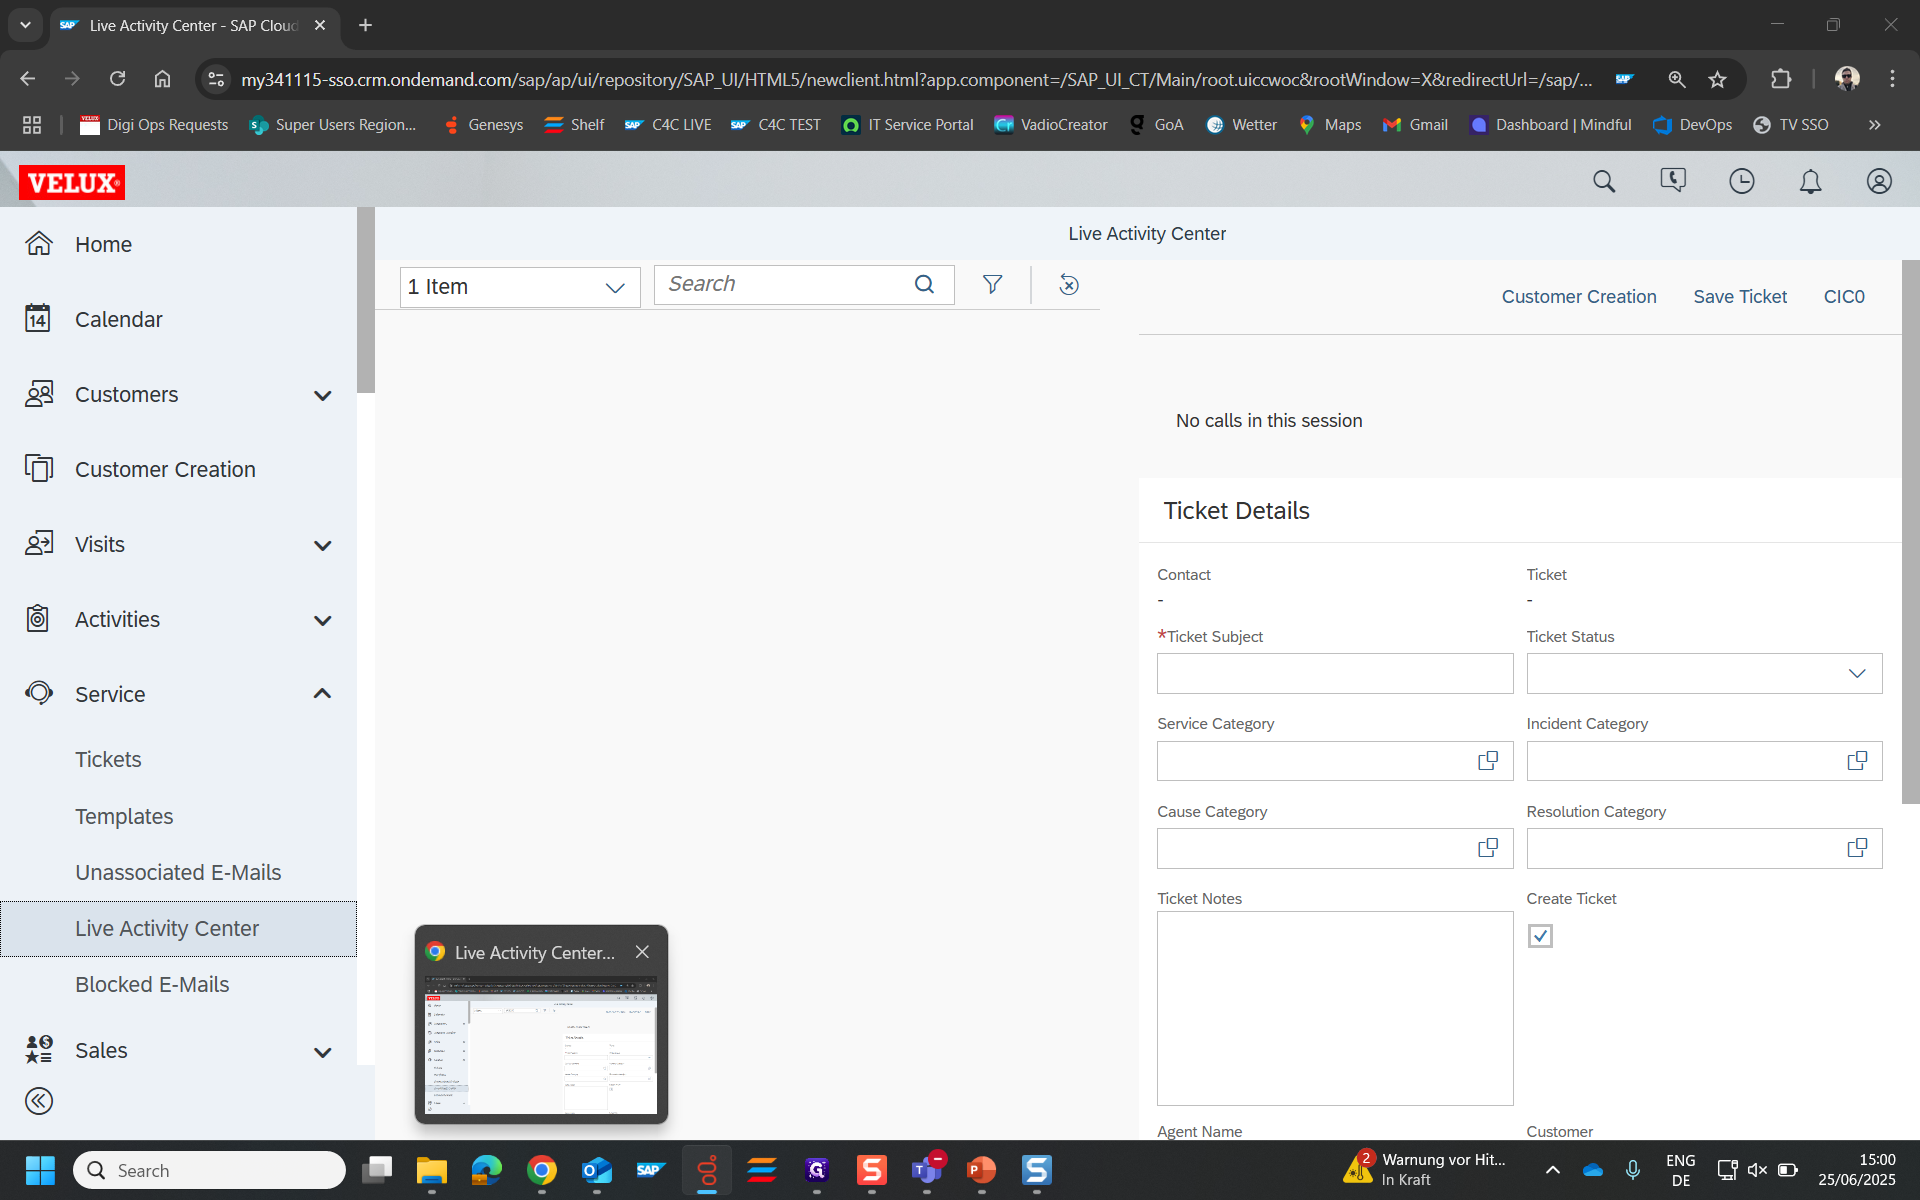Open Unassociated E-Mails in sidebar
This screenshot has width=1920, height=1200.
pyautogui.click(x=178, y=873)
